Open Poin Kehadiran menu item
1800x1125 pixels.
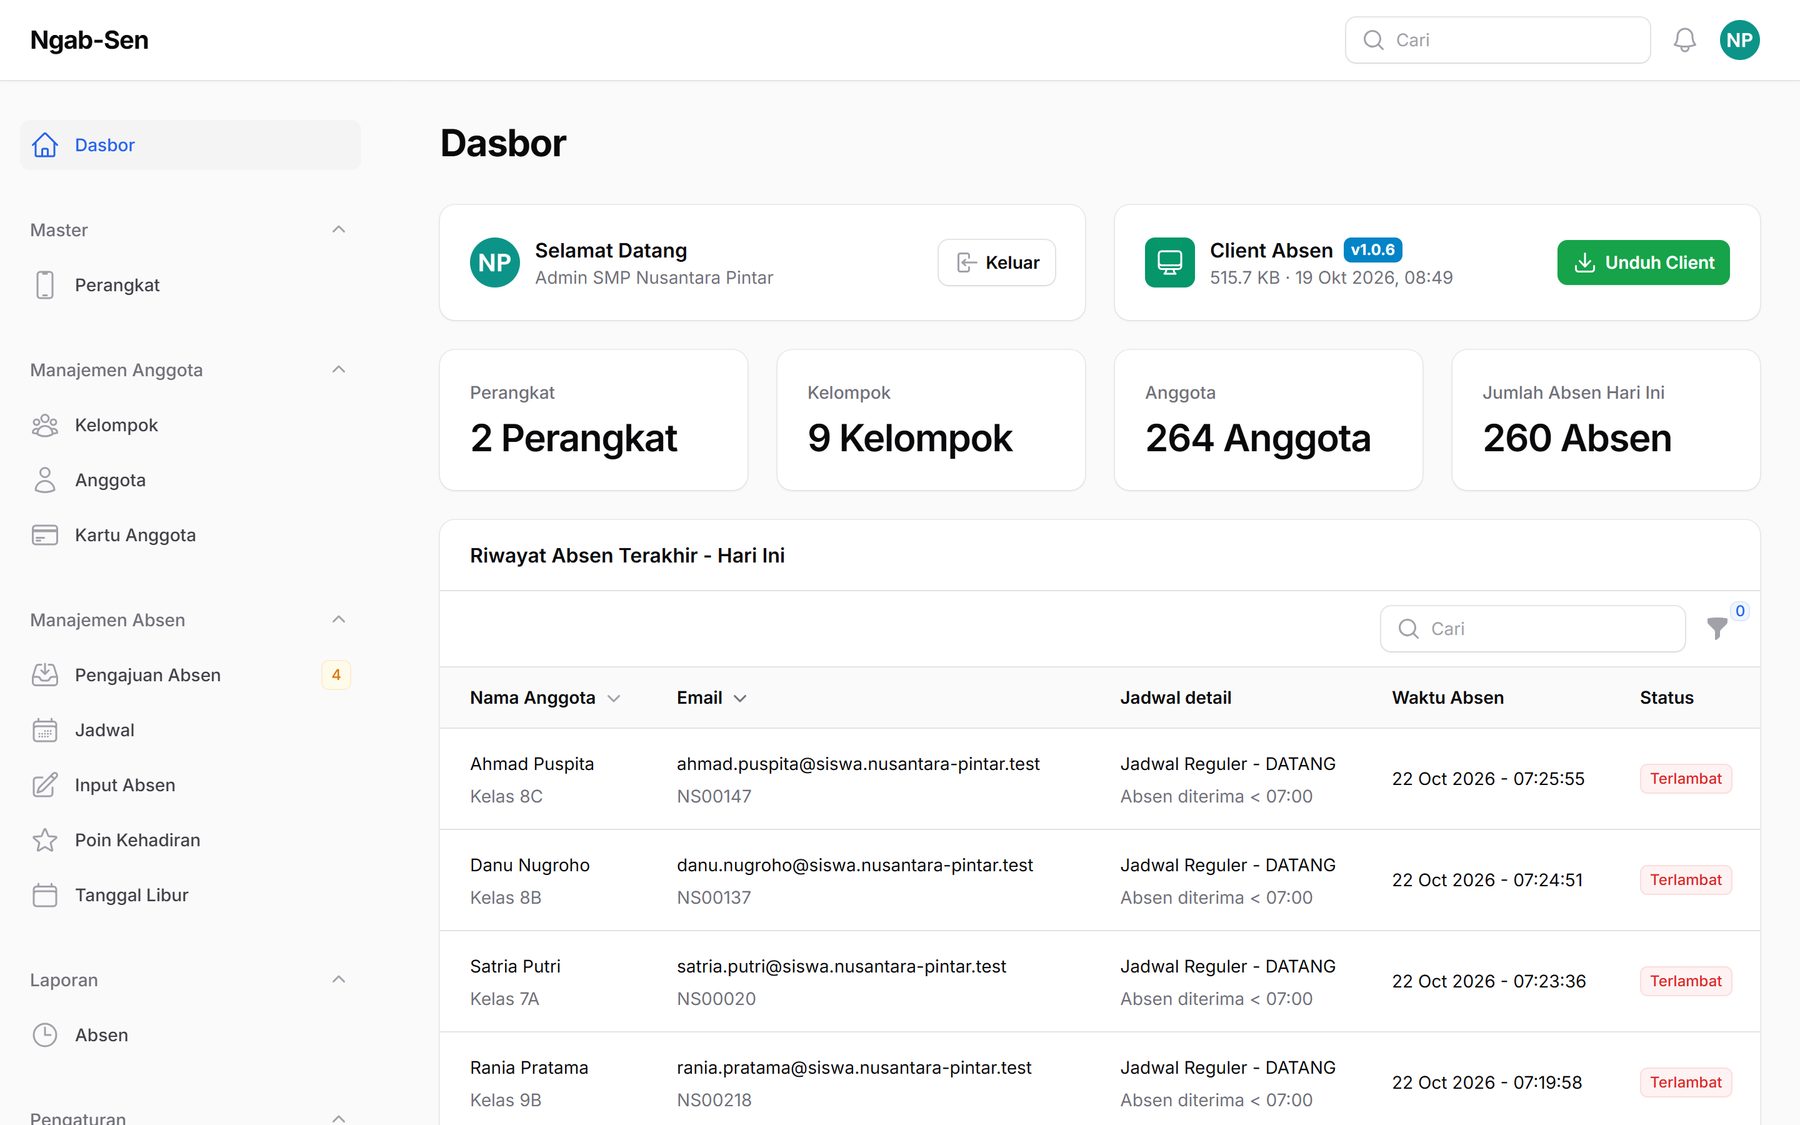pos(190,840)
